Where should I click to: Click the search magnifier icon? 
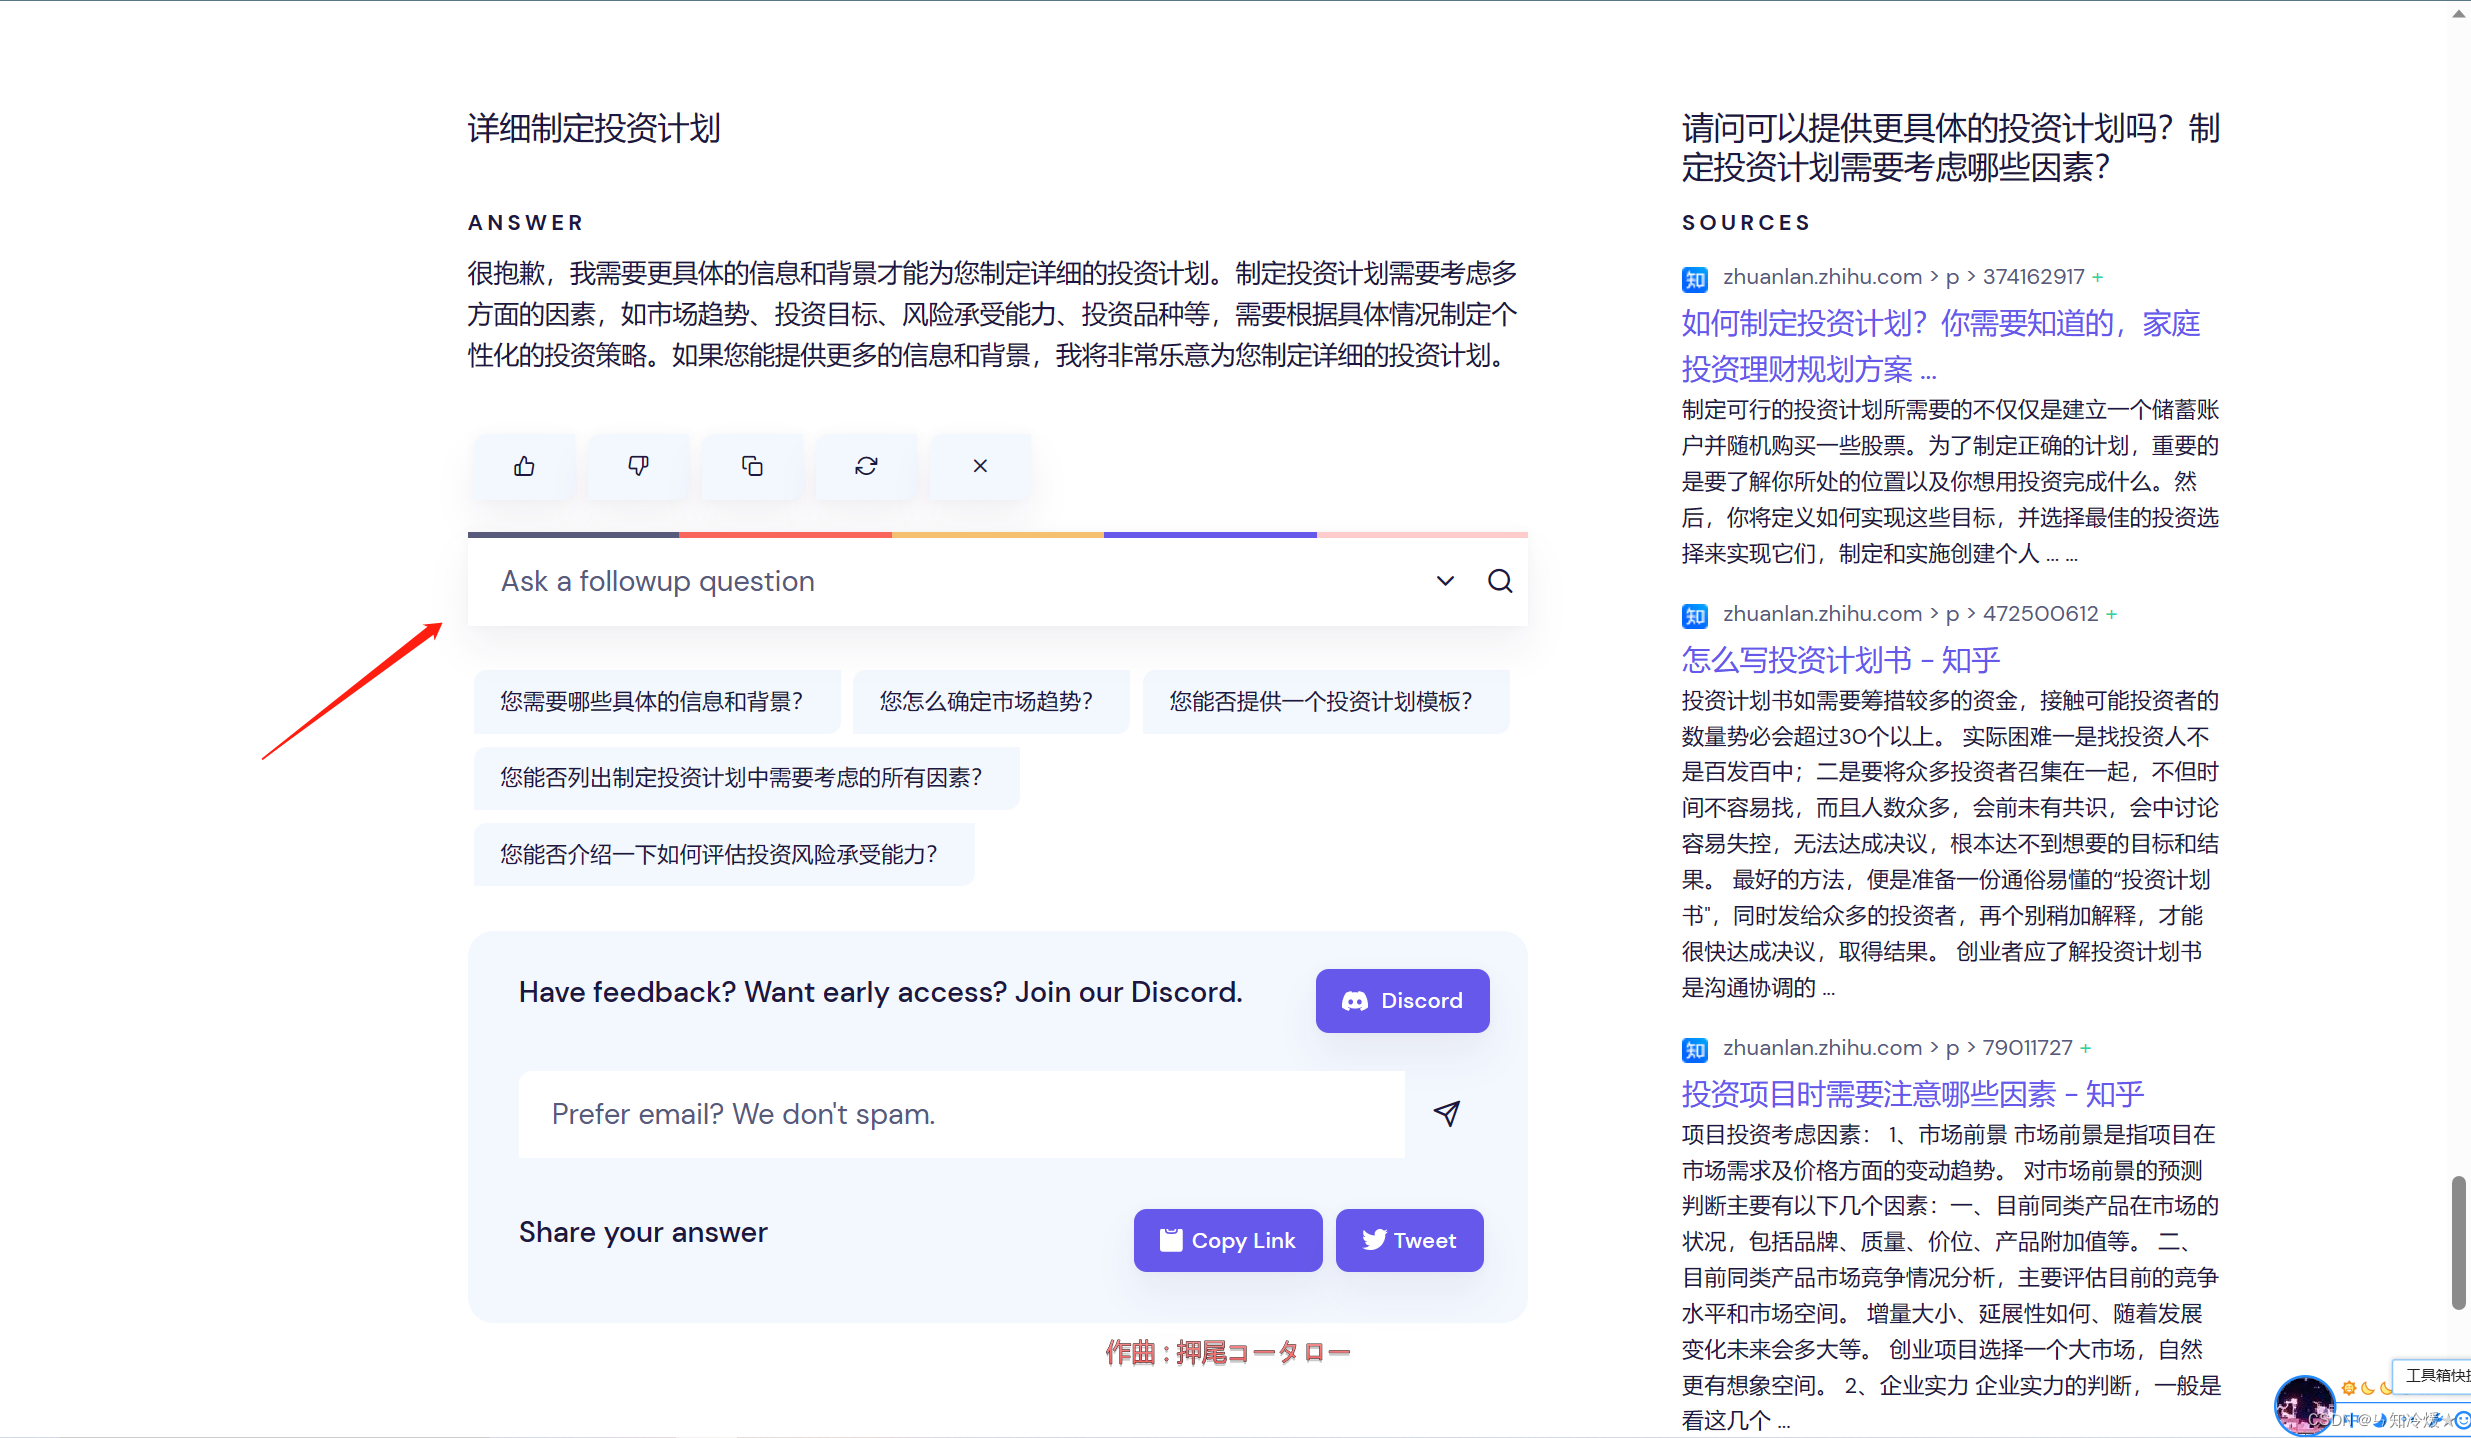pyautogui.click(x=1499, y=581)
